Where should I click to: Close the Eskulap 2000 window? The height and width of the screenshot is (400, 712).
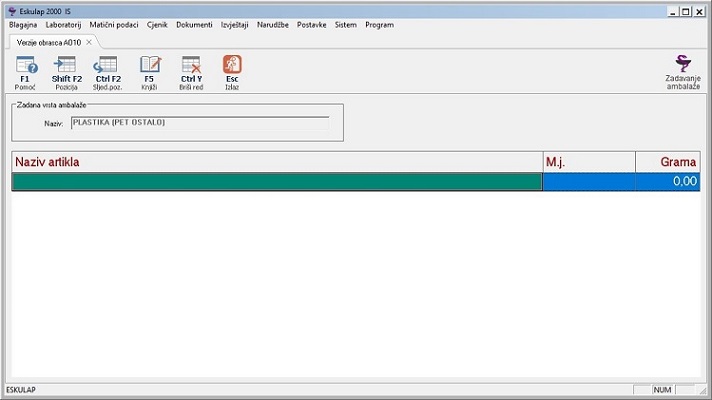point(699,12)
